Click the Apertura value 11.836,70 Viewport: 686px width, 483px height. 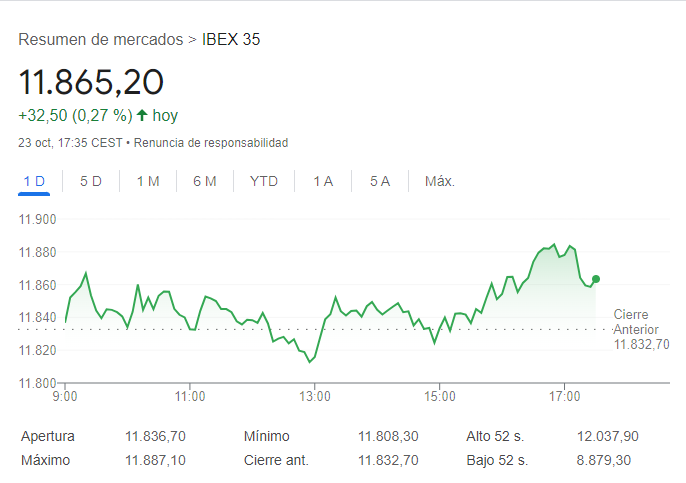[x=155, y=436]
